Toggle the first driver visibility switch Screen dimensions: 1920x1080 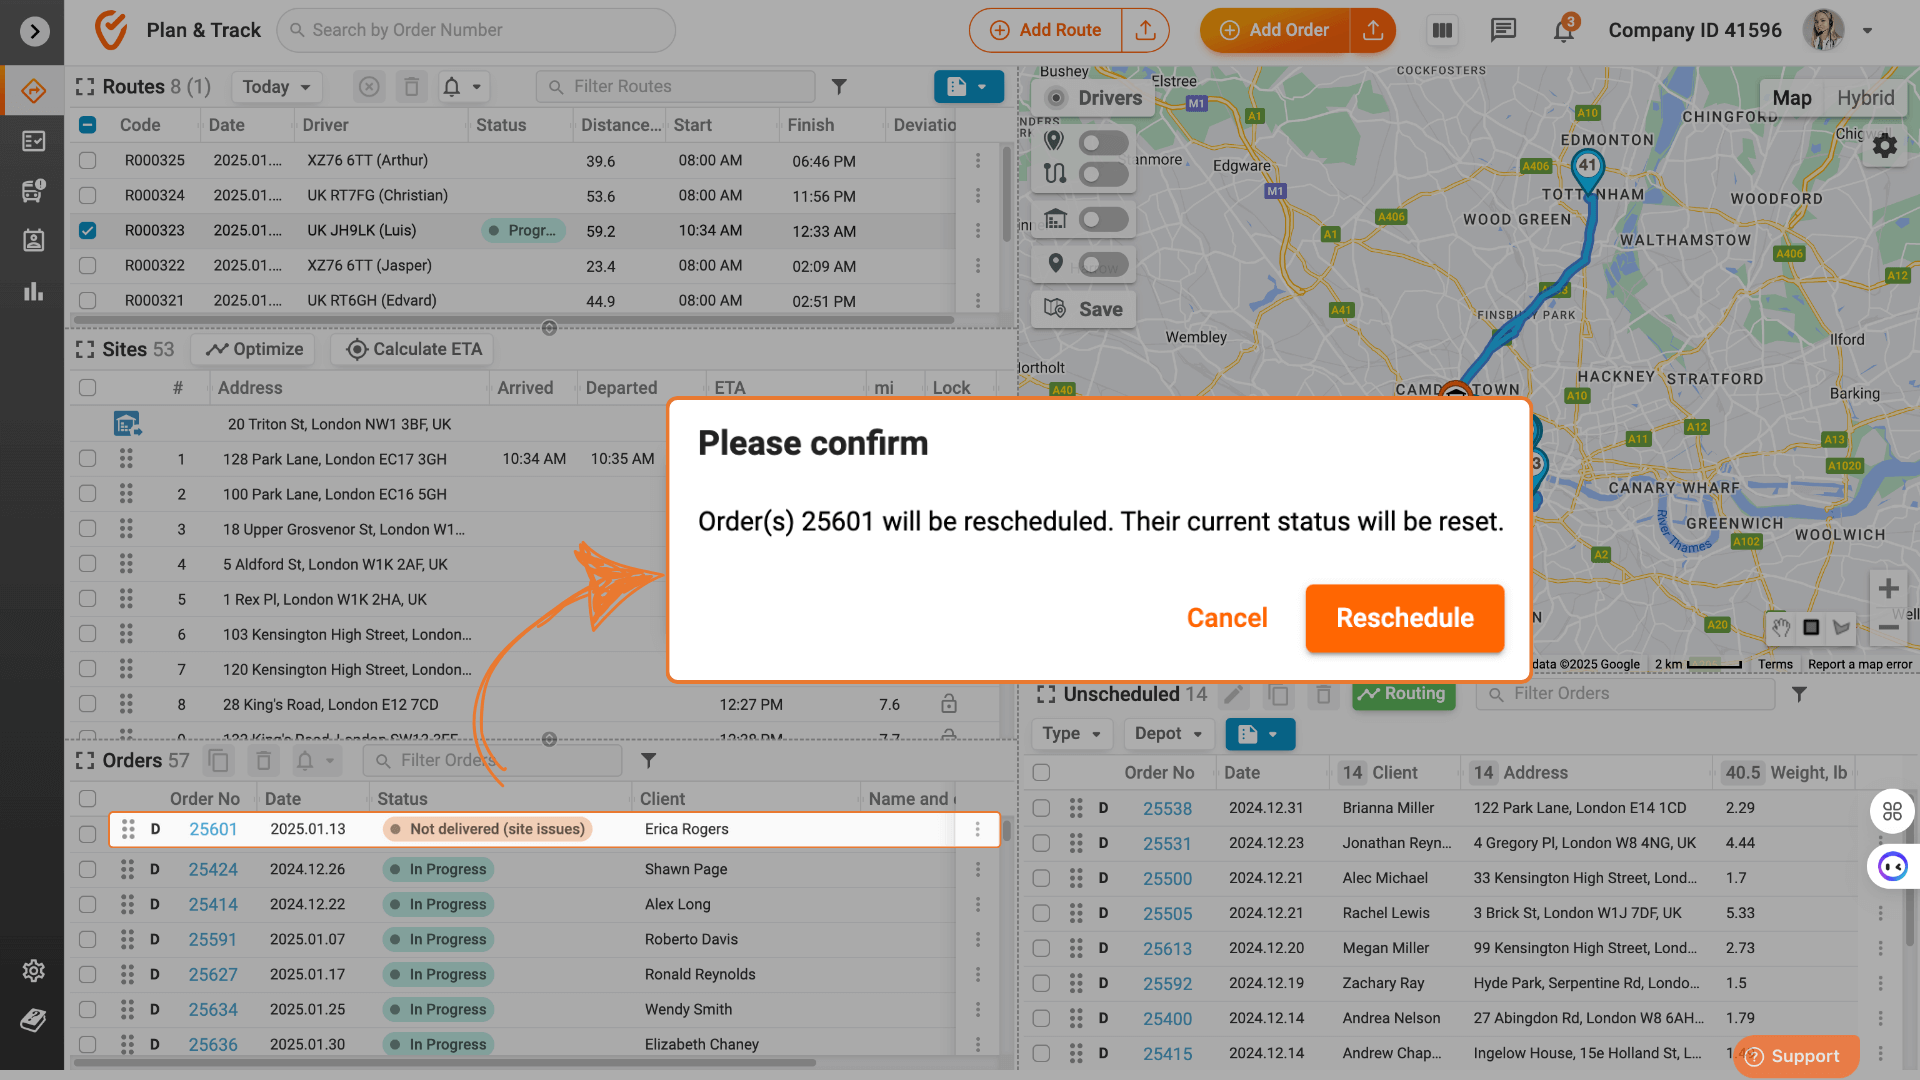coord(1104,142)
